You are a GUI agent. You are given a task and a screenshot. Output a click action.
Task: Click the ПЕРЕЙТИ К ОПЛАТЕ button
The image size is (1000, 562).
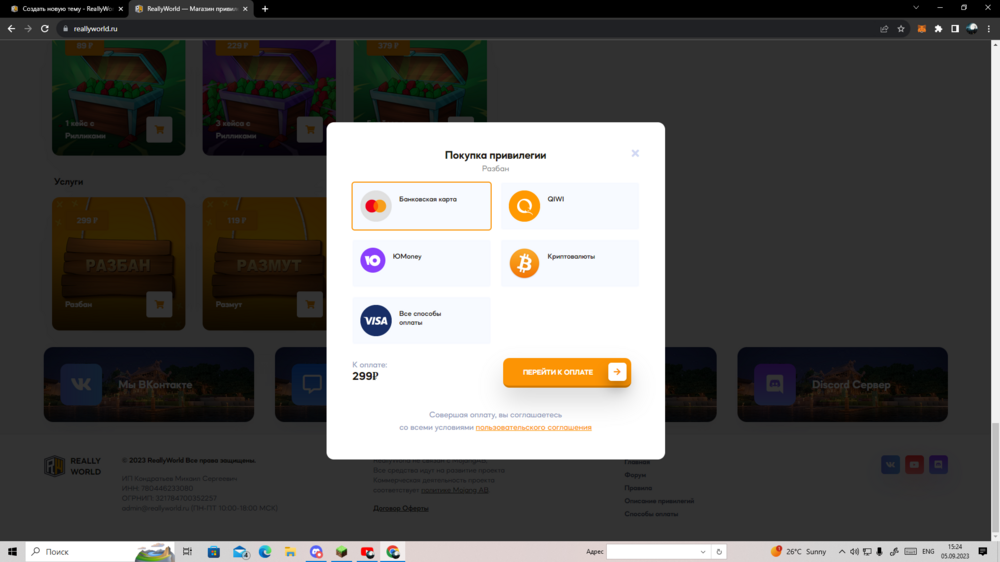point(566,372)
